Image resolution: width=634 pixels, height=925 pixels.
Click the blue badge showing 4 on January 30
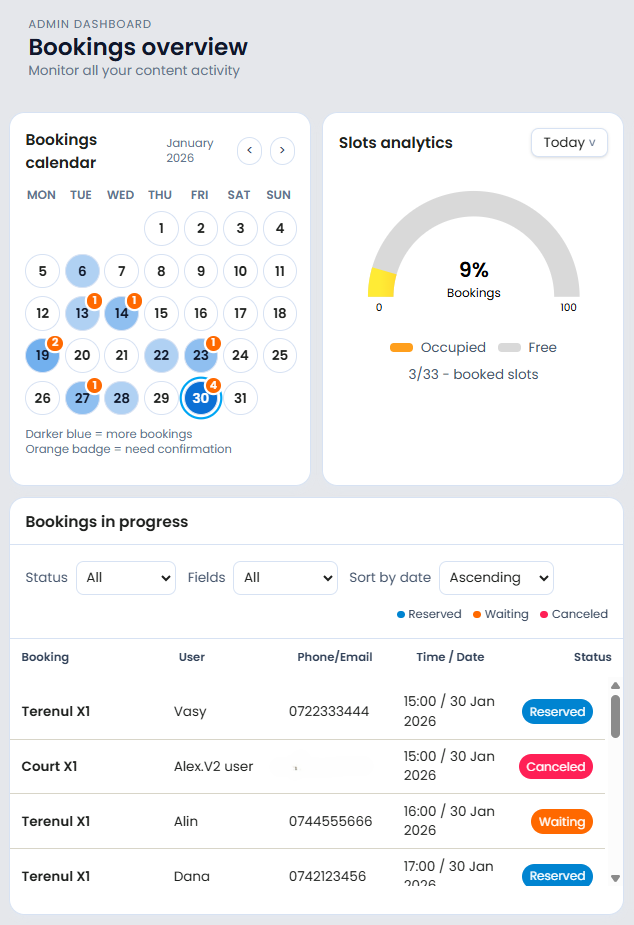(x=213, y=385)
